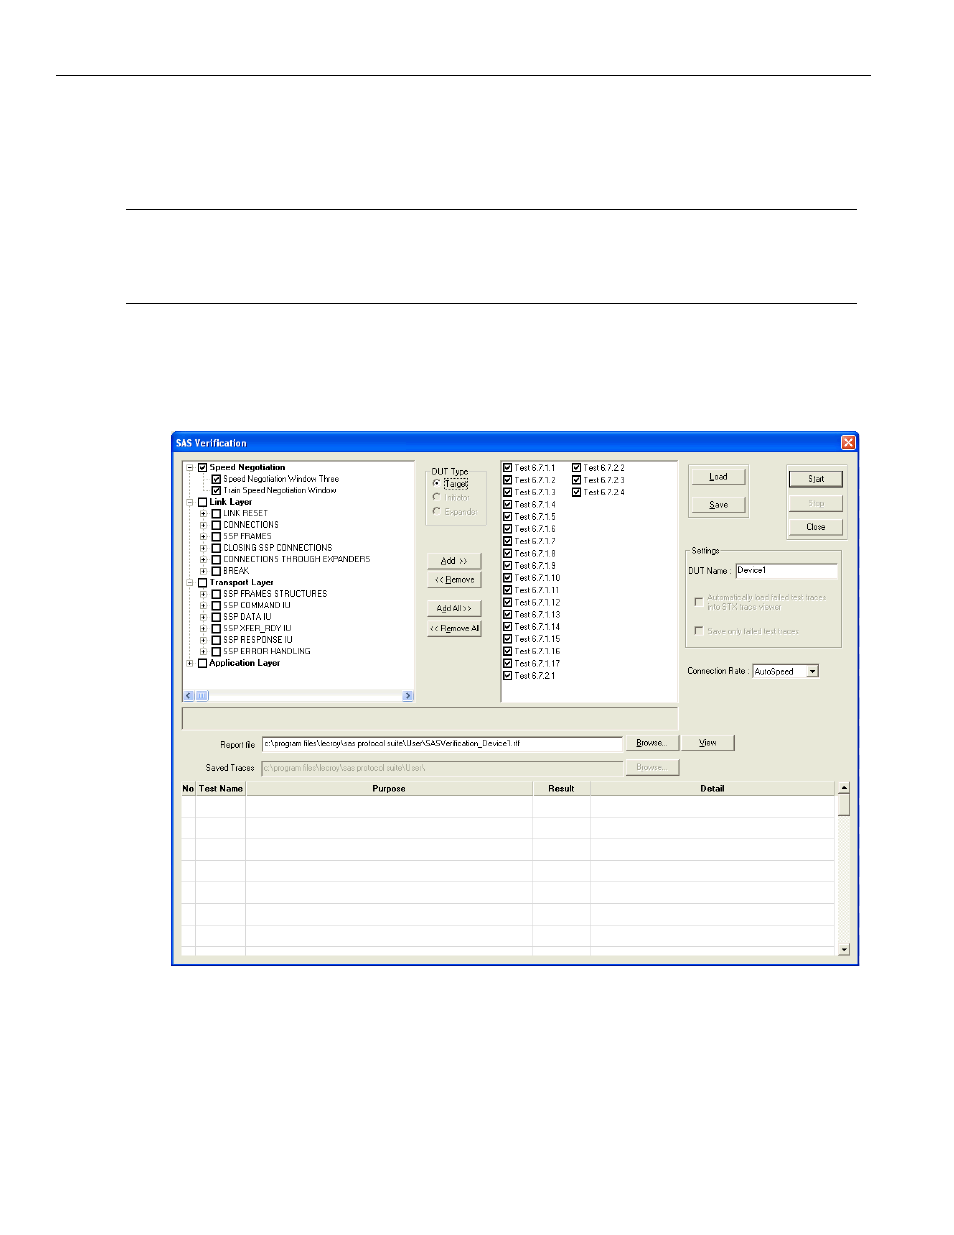Image resolution: width=954 pixels, height=1235 pixels.
Task: Expand CONNECTIONS THROUGH EXPANDERS node
Action: (203, 559)
